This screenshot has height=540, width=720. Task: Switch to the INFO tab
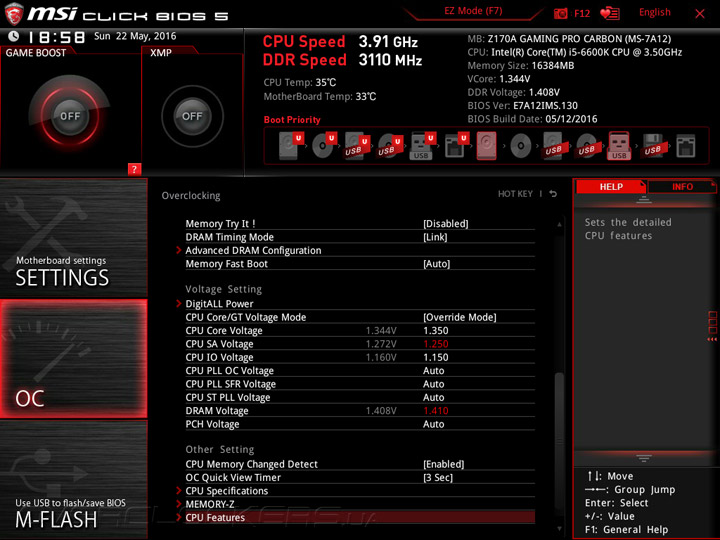tap(682, 186)
